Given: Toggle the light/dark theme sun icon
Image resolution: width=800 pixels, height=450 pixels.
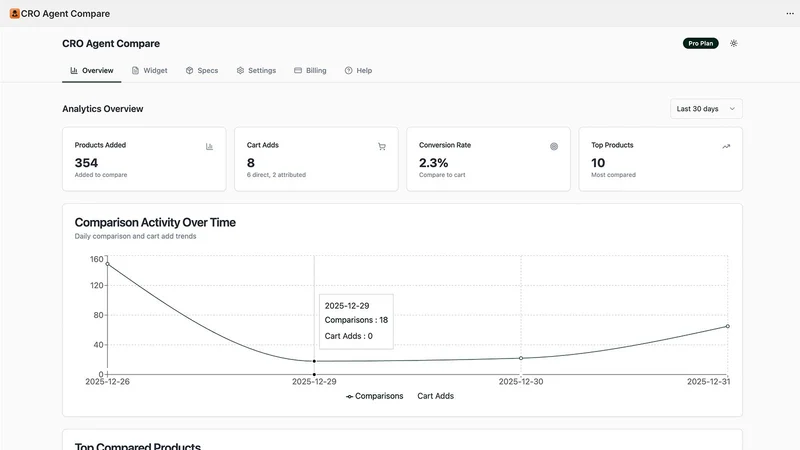Looking at the screenshot, I should click(x=734, y=43).
